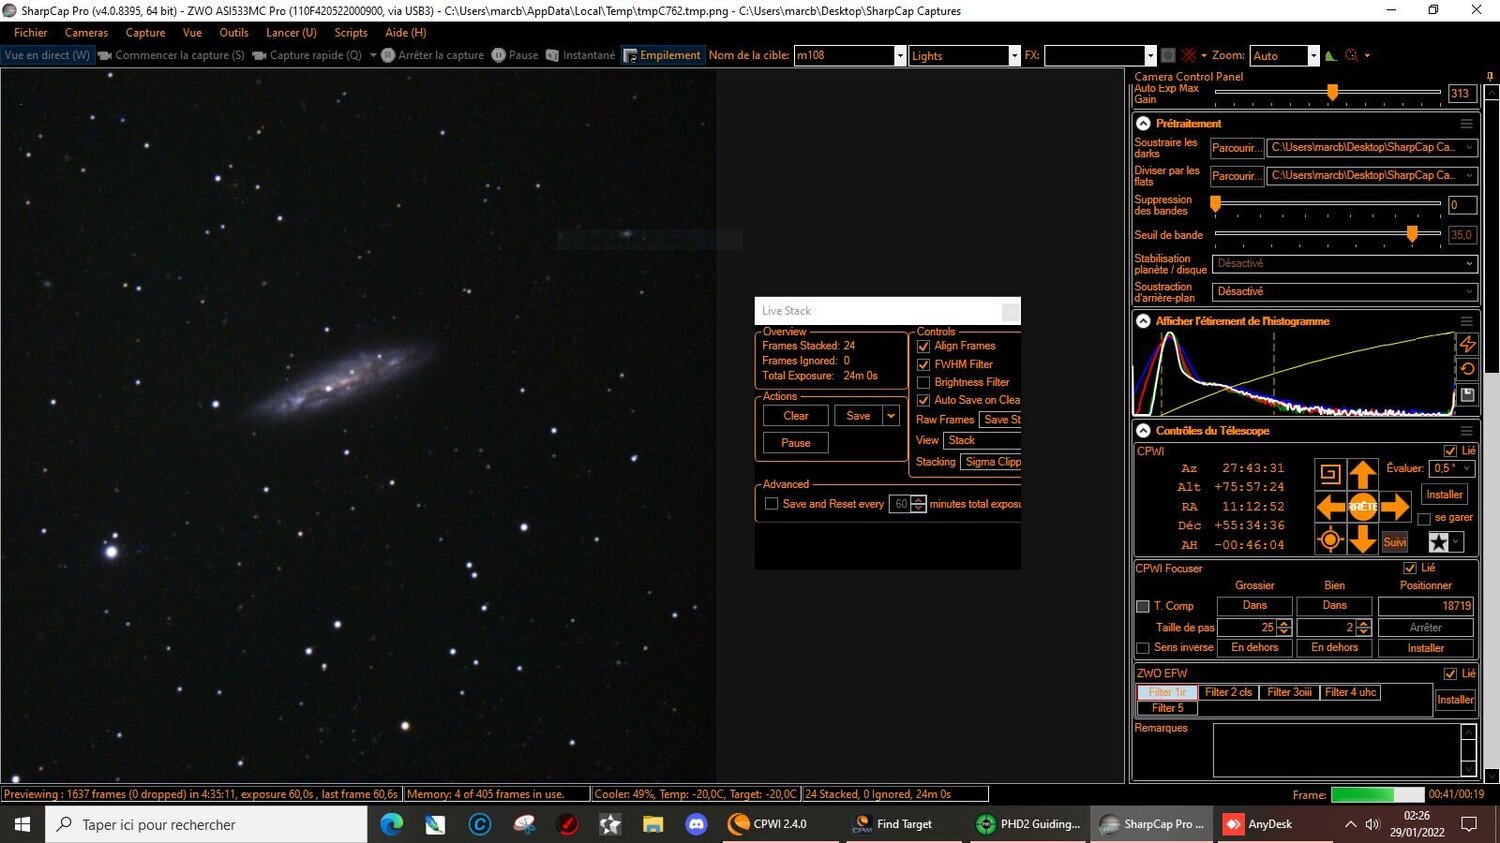Save histogram stretch settings using floppy icon

1467,395
